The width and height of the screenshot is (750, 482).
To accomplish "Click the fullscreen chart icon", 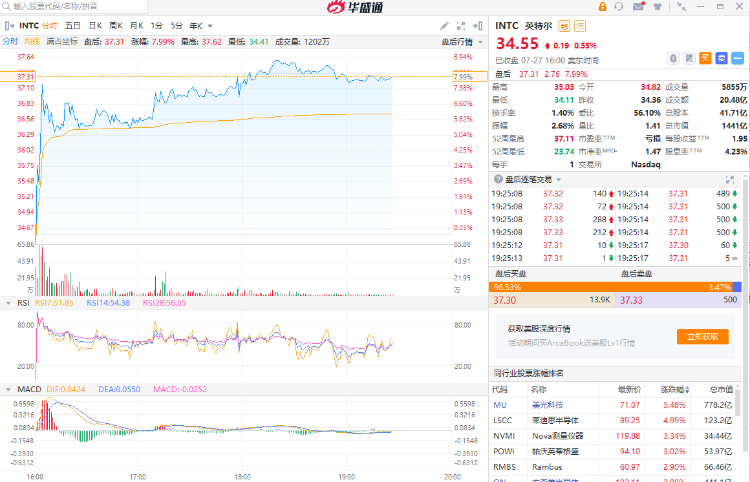I will [461, 26].
